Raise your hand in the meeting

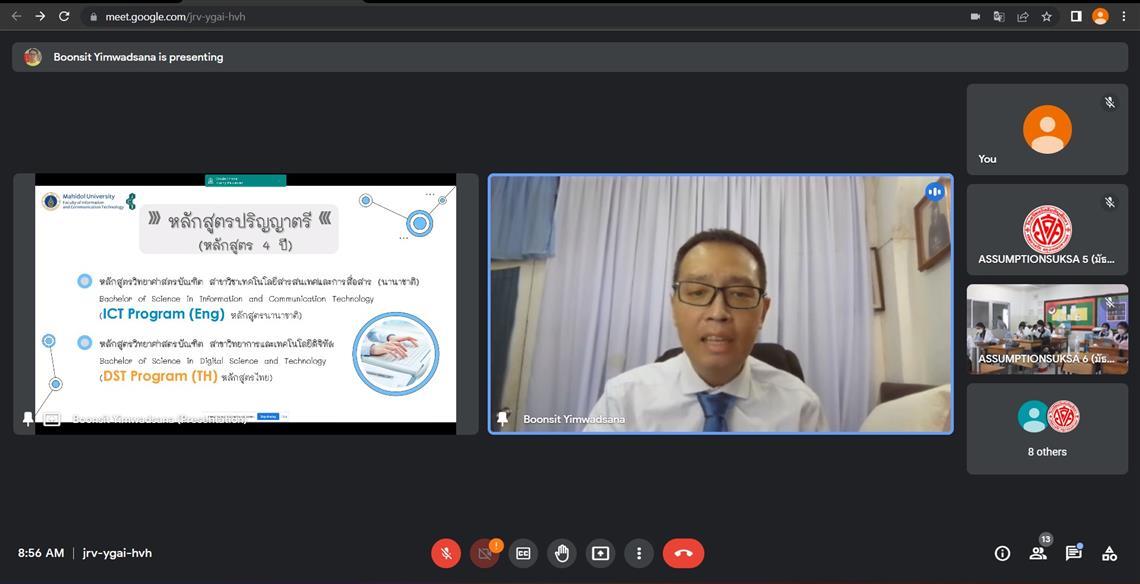[562, 553]
